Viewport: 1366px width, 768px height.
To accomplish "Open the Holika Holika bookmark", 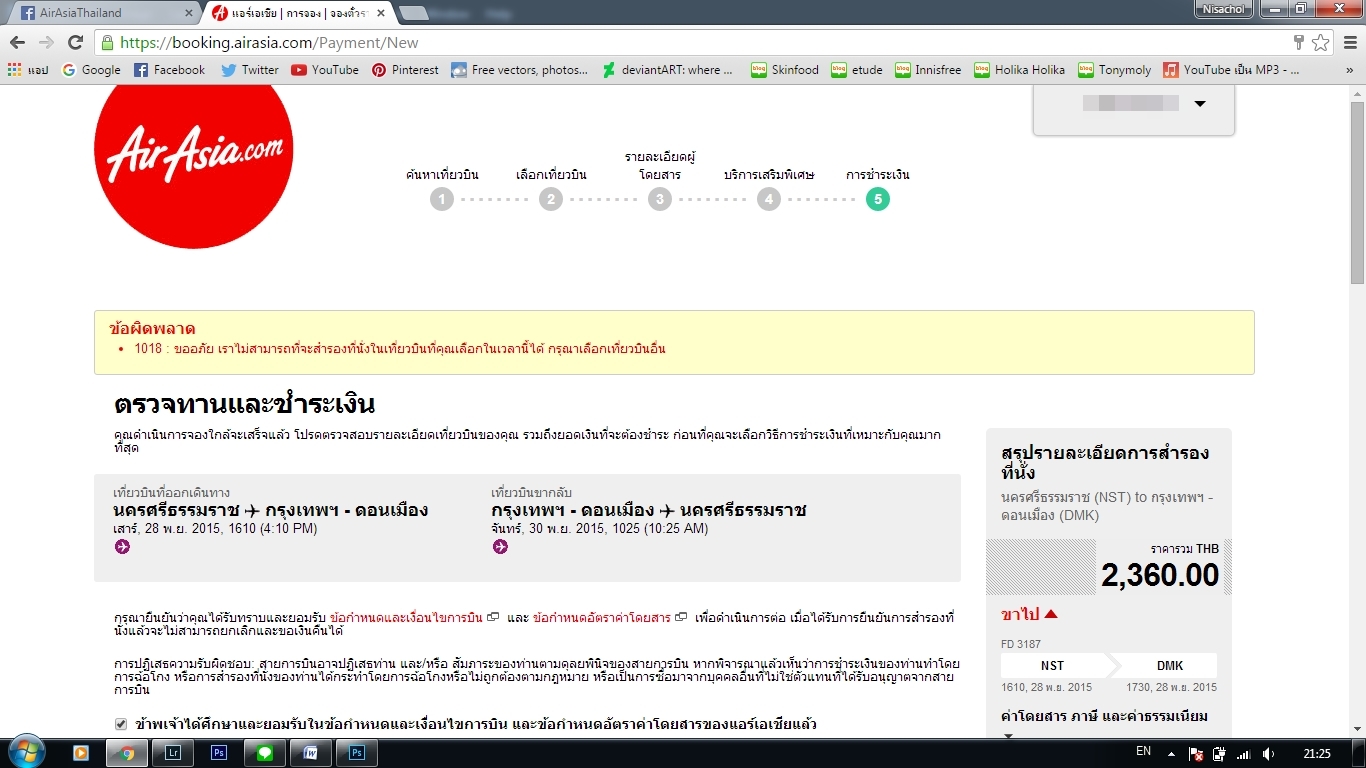I will click(x=1020, y=70).
